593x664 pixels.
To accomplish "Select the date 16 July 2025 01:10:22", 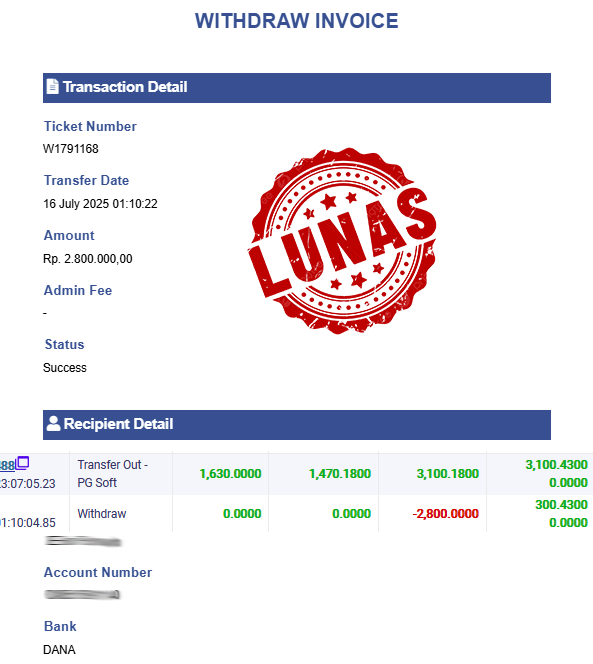I will 100,204.
